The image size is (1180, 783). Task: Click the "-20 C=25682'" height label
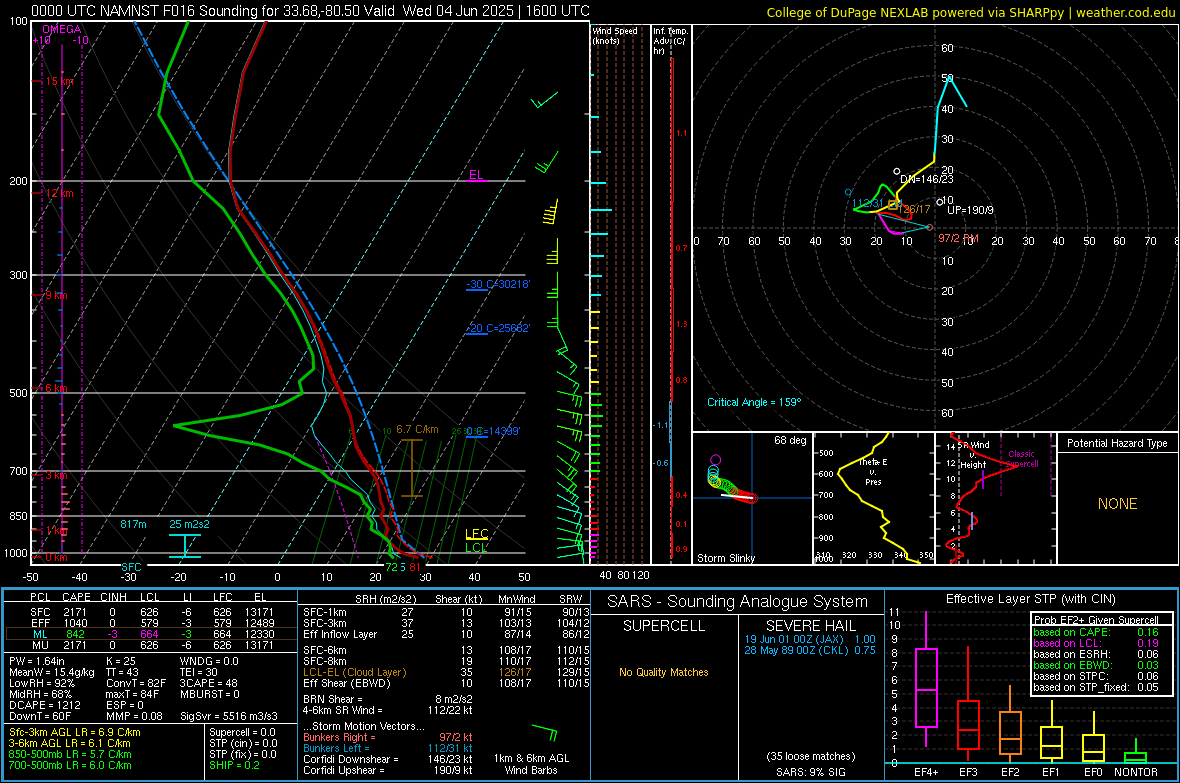click(x=498, y=328)
